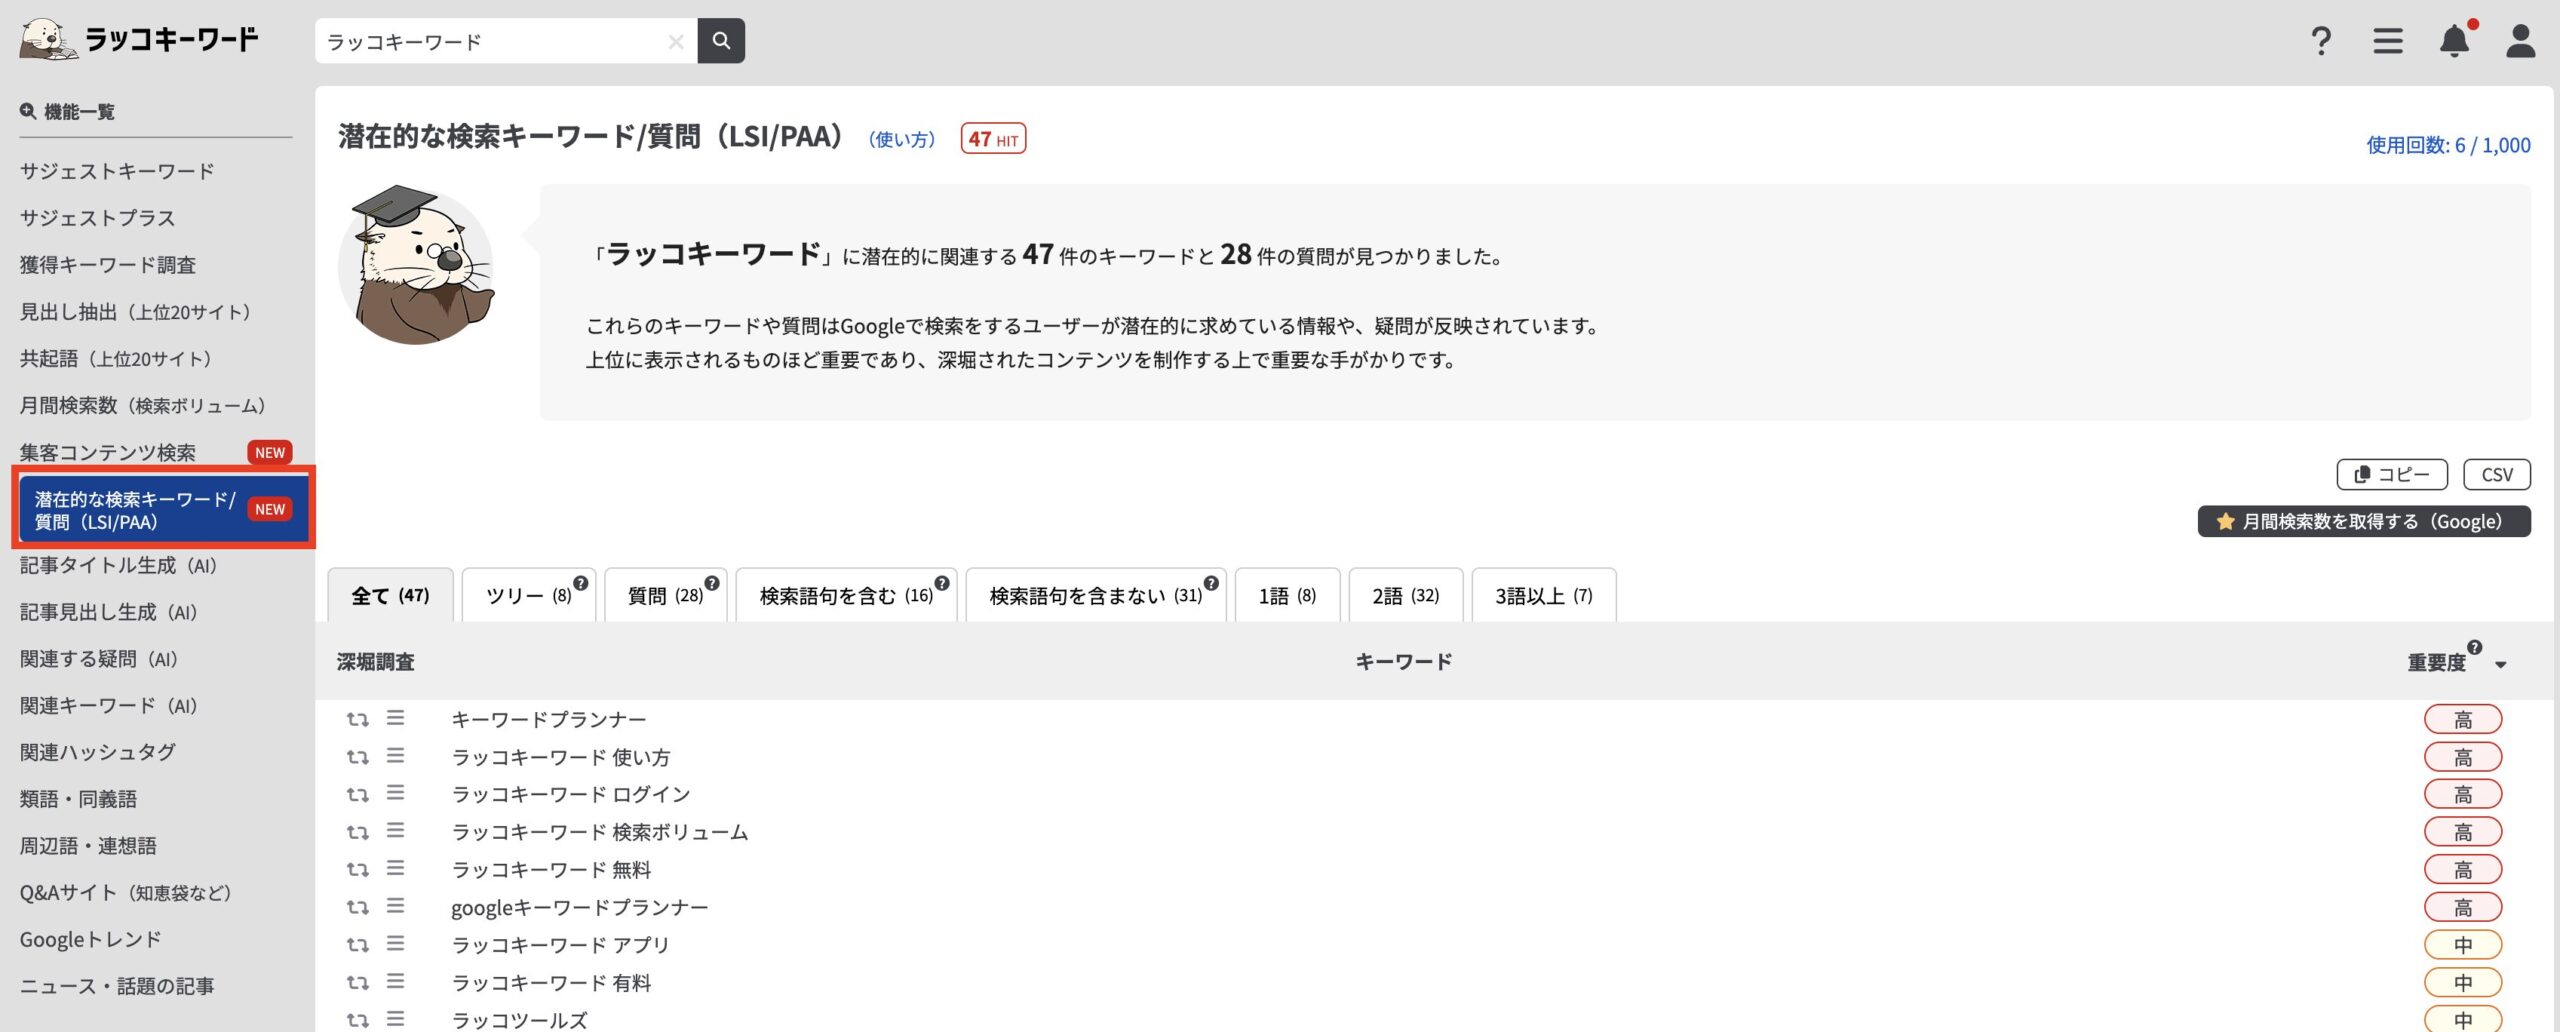
Task: Click the キーワードプランナー keyword text
Action: click(548, 719)
